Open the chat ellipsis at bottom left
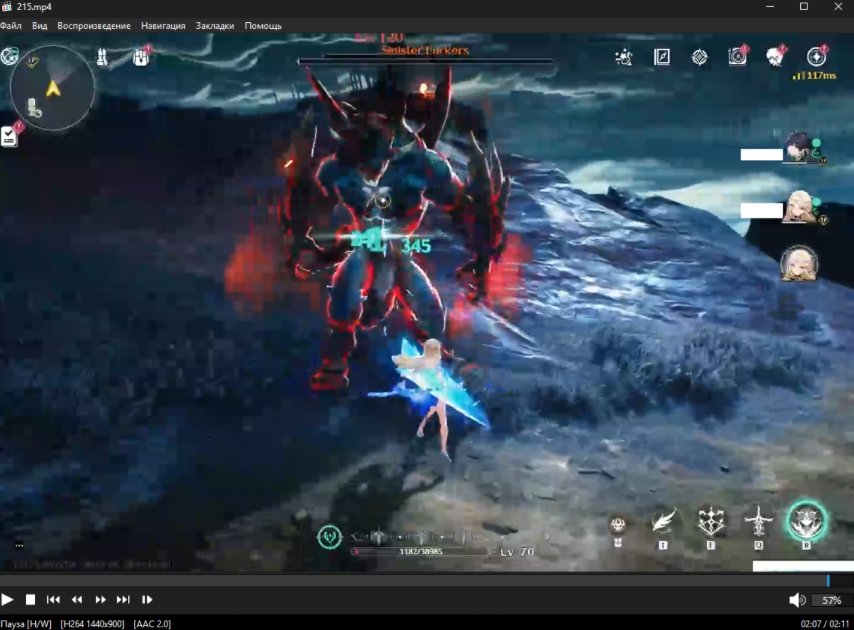This screenshot has width=854, height=630. (x=19, y=546)
